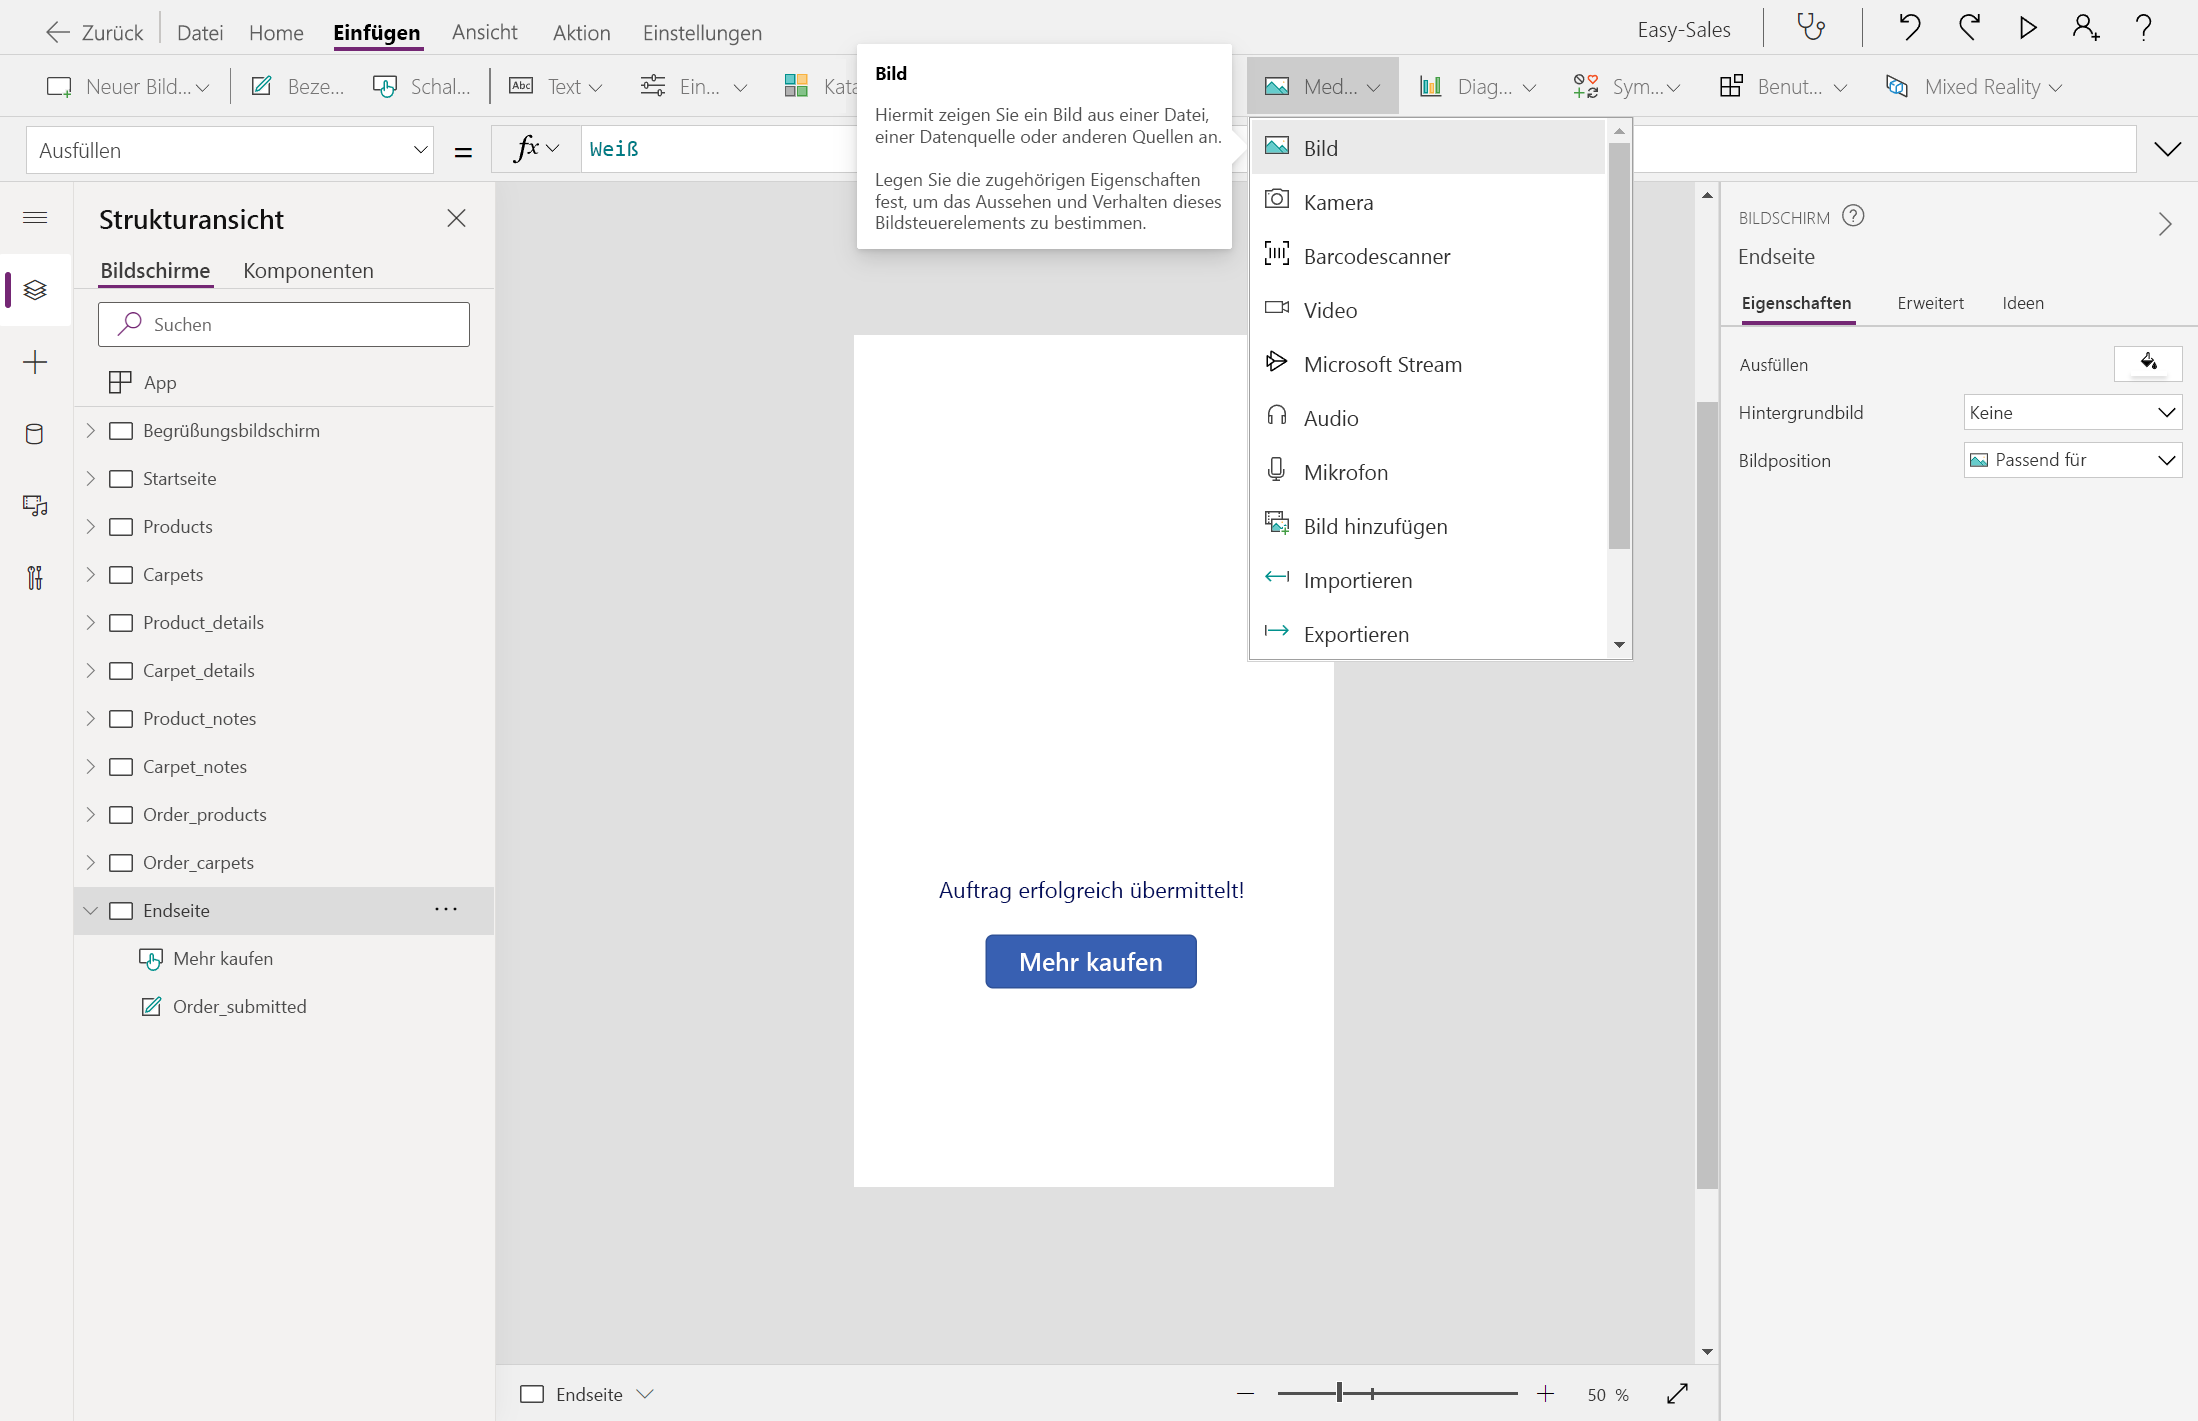Open the Advanced tools sidebar icon
Screen dimensions: 2198x1421
[x=35, y=578]
